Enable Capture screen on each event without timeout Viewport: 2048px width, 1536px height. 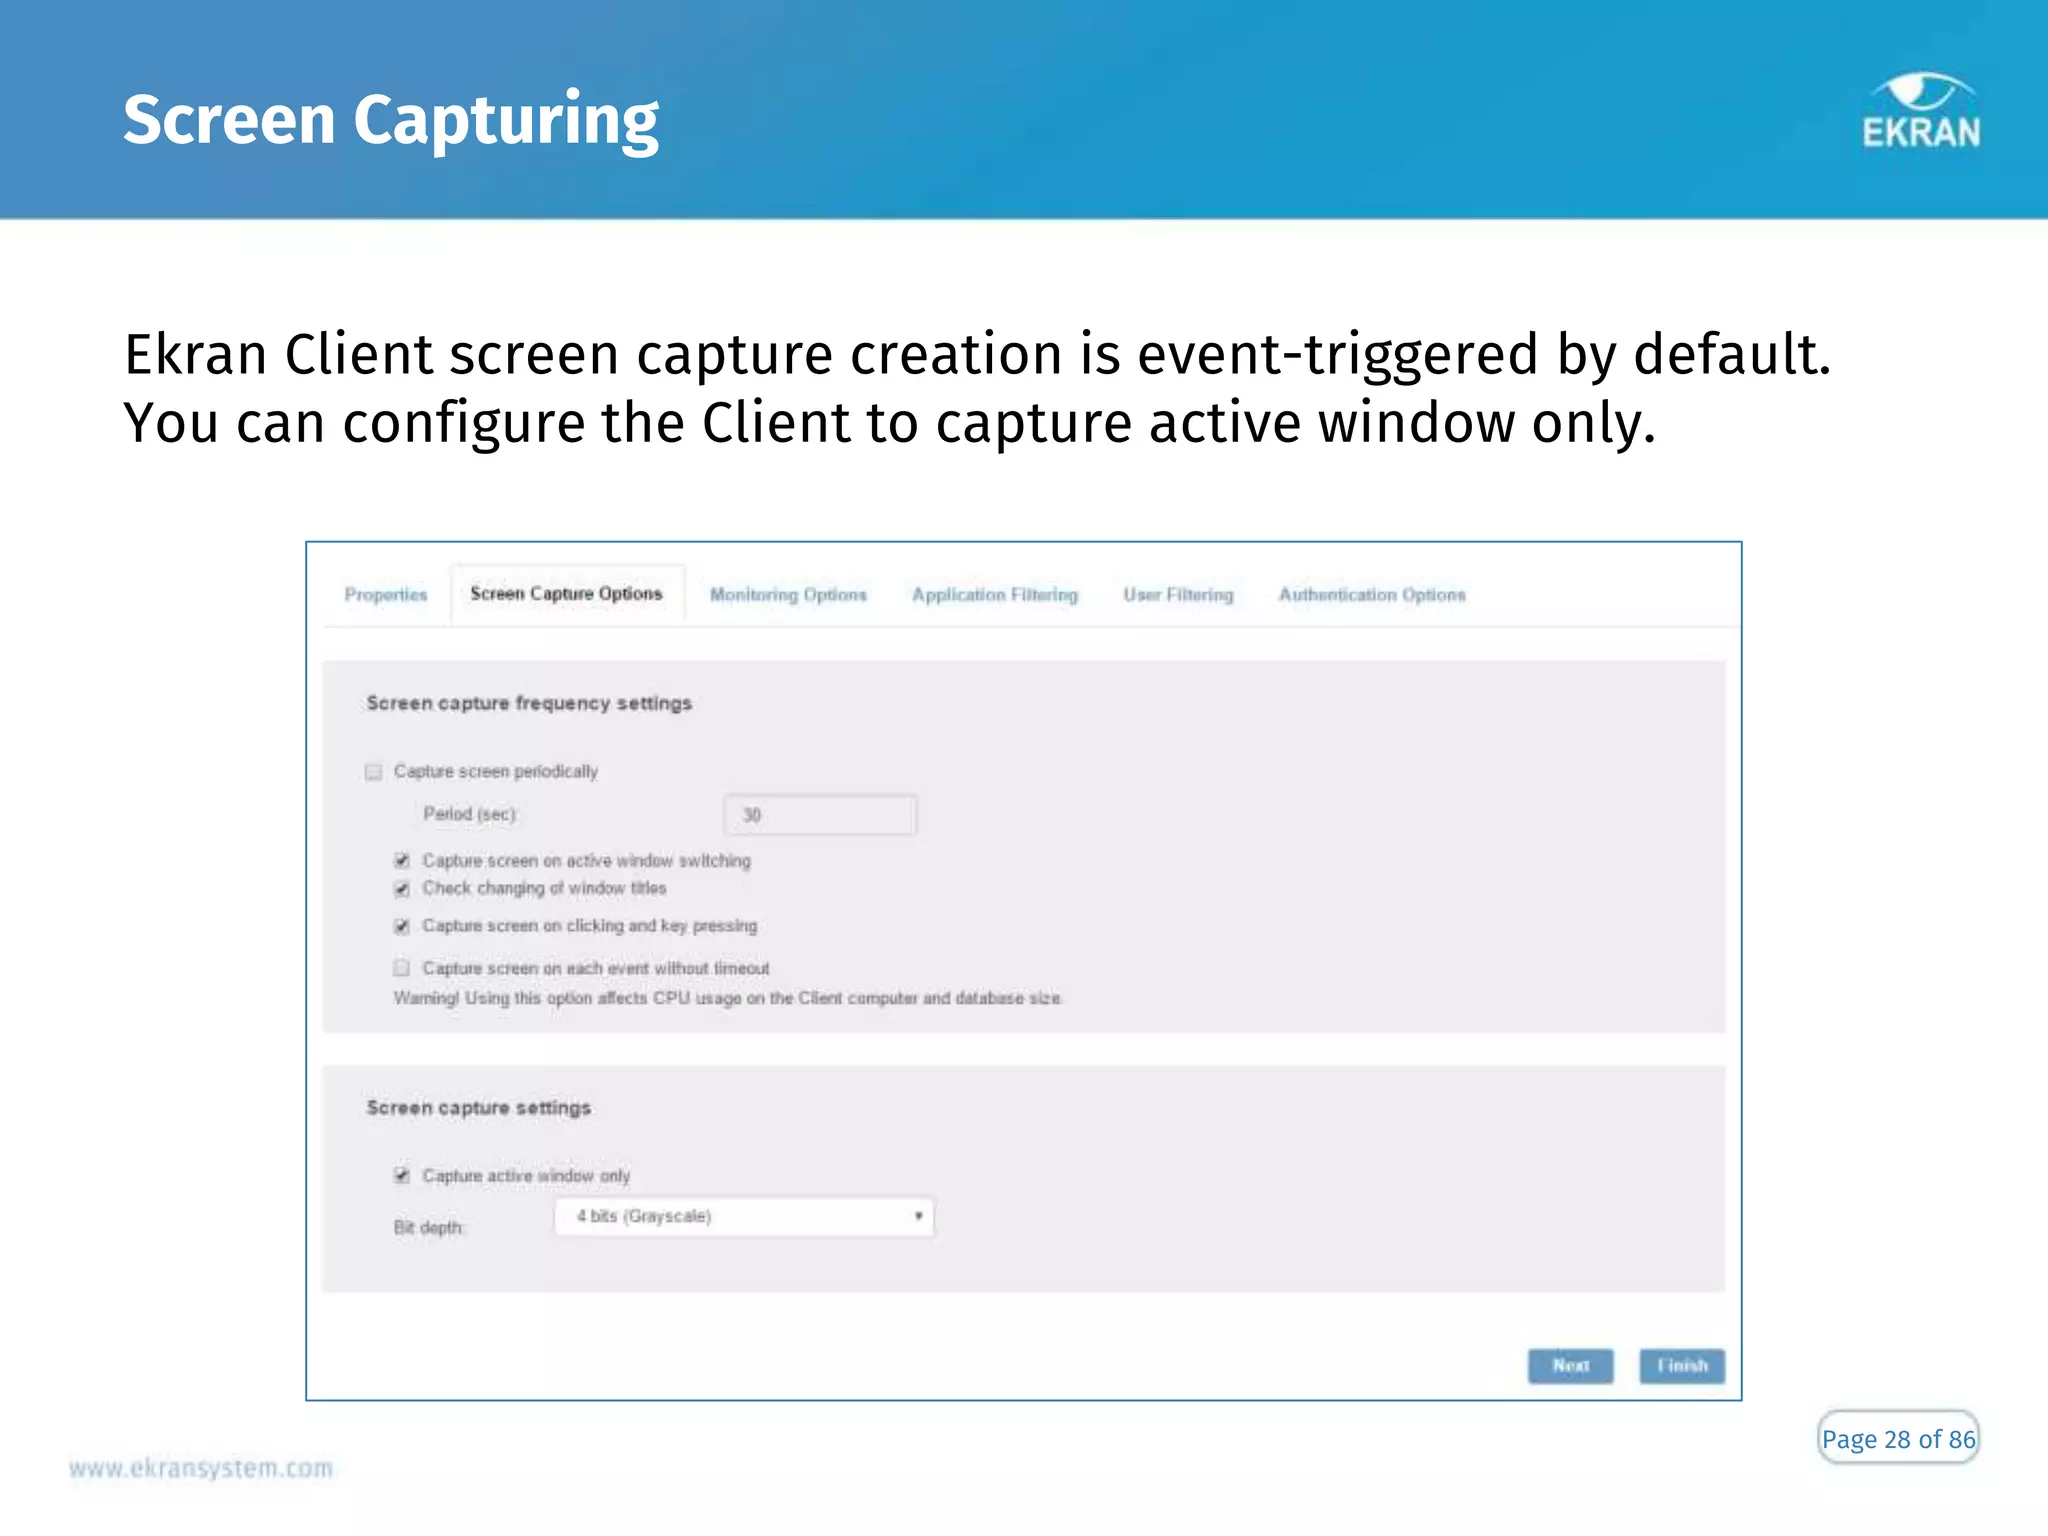tap(402, 968)
